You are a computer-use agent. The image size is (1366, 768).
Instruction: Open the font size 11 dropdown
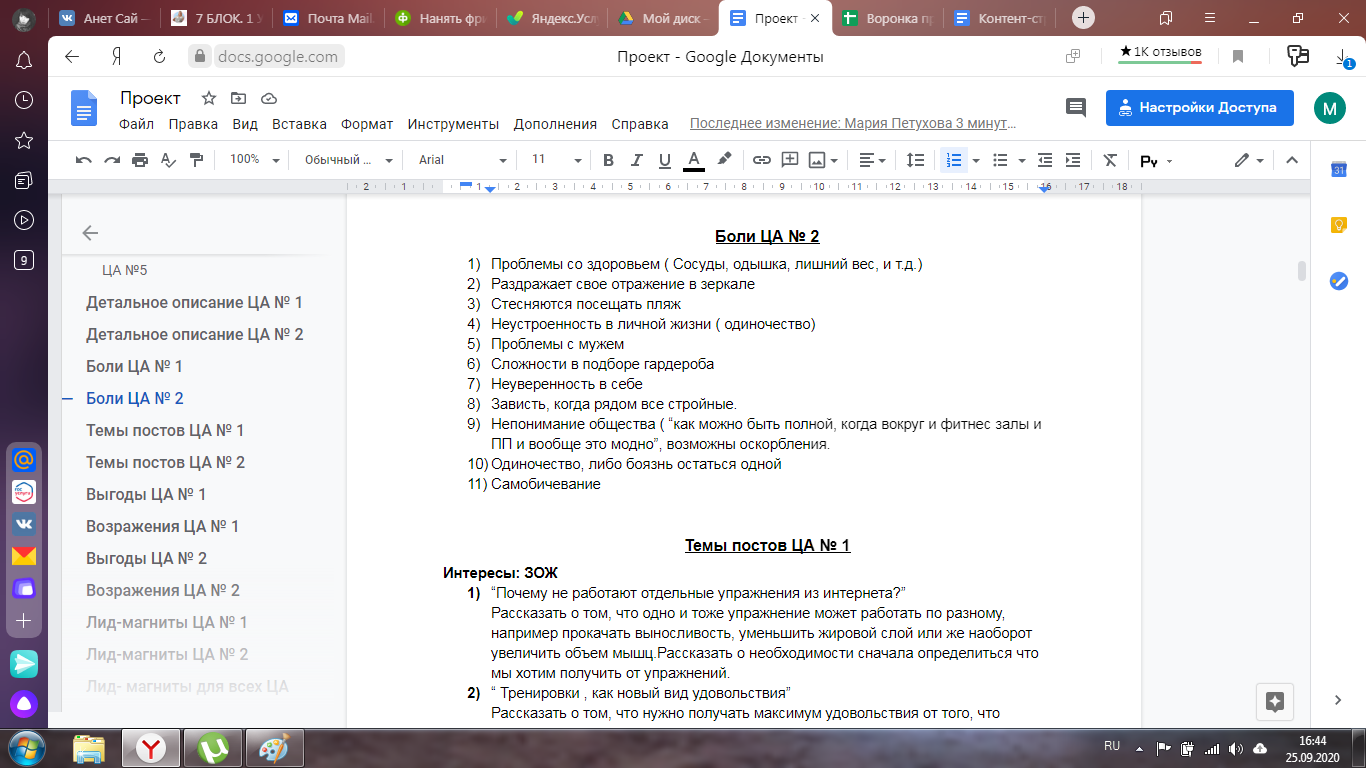pos(556,160)
